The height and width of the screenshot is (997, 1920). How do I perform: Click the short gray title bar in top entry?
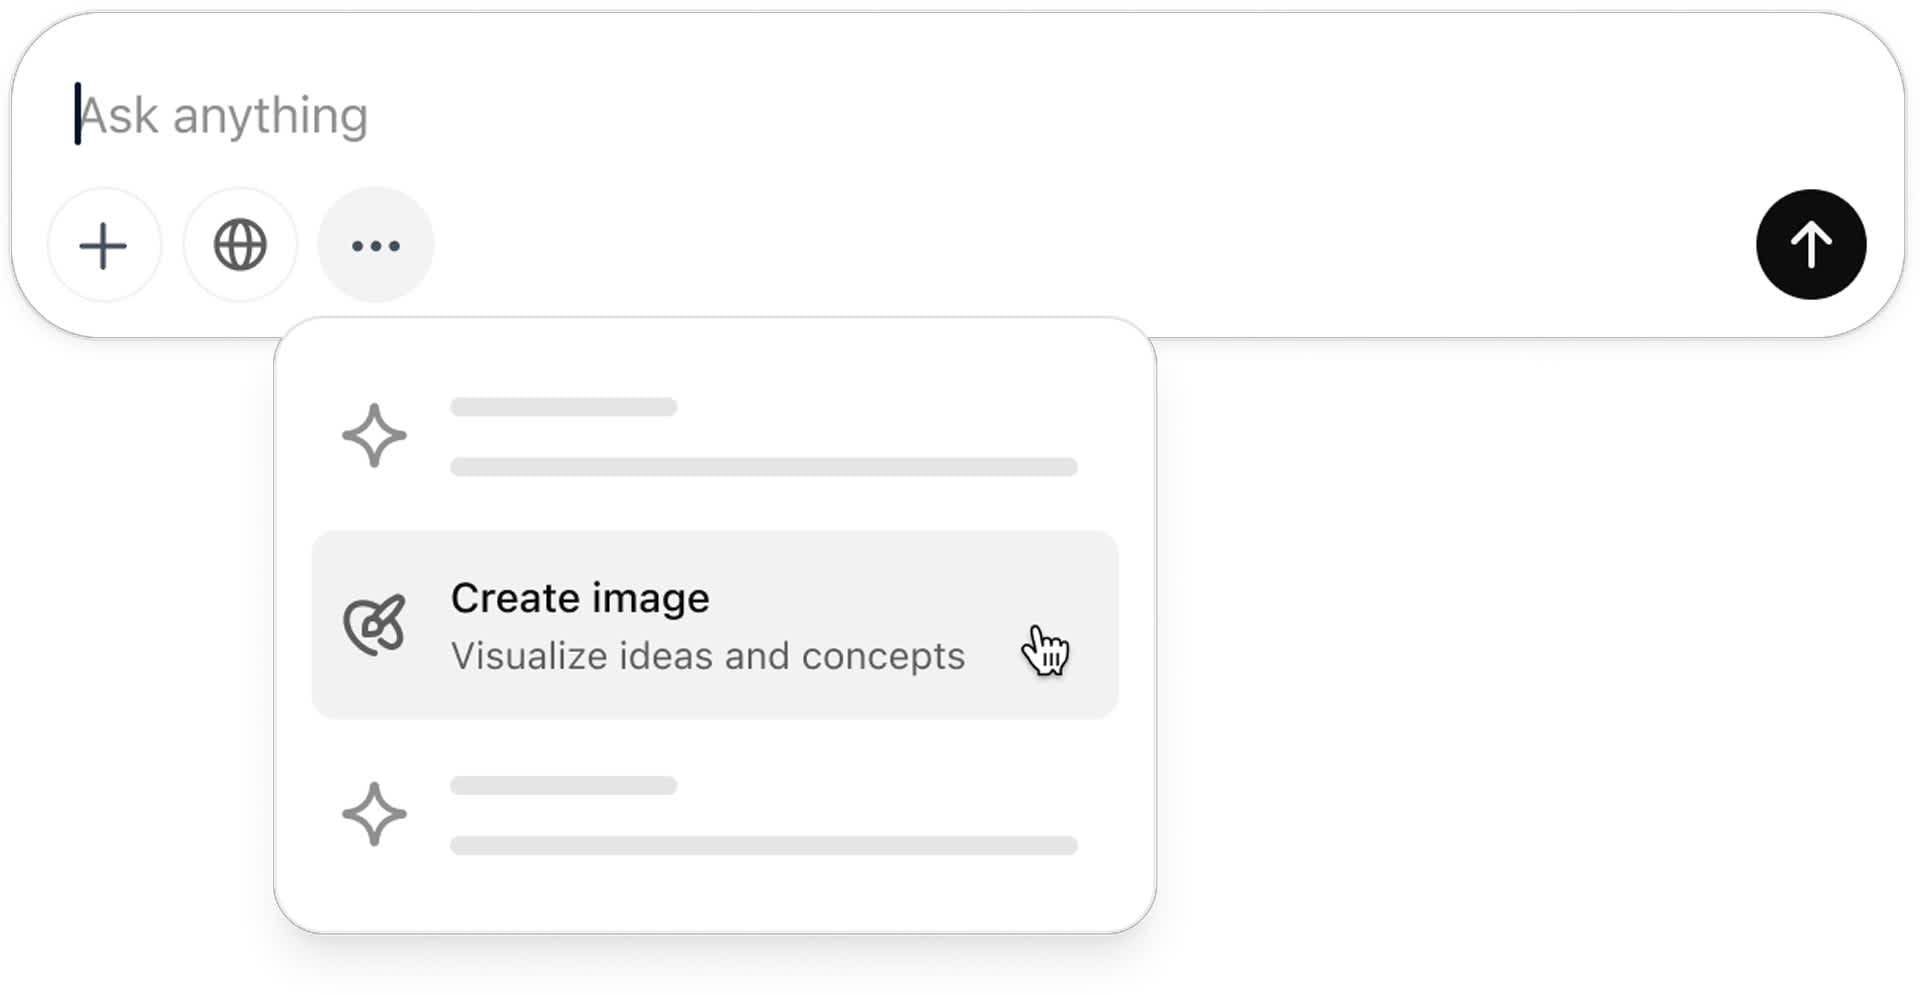[564, 407]
